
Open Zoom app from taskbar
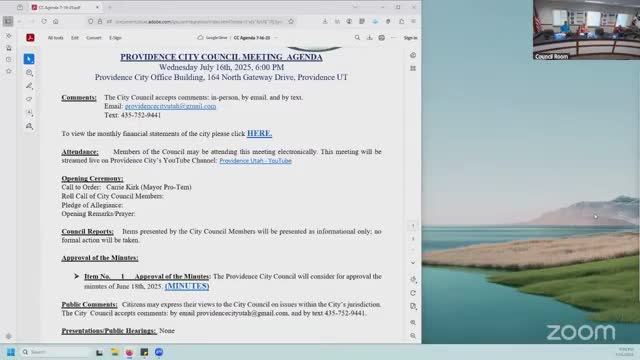(159, 352)
